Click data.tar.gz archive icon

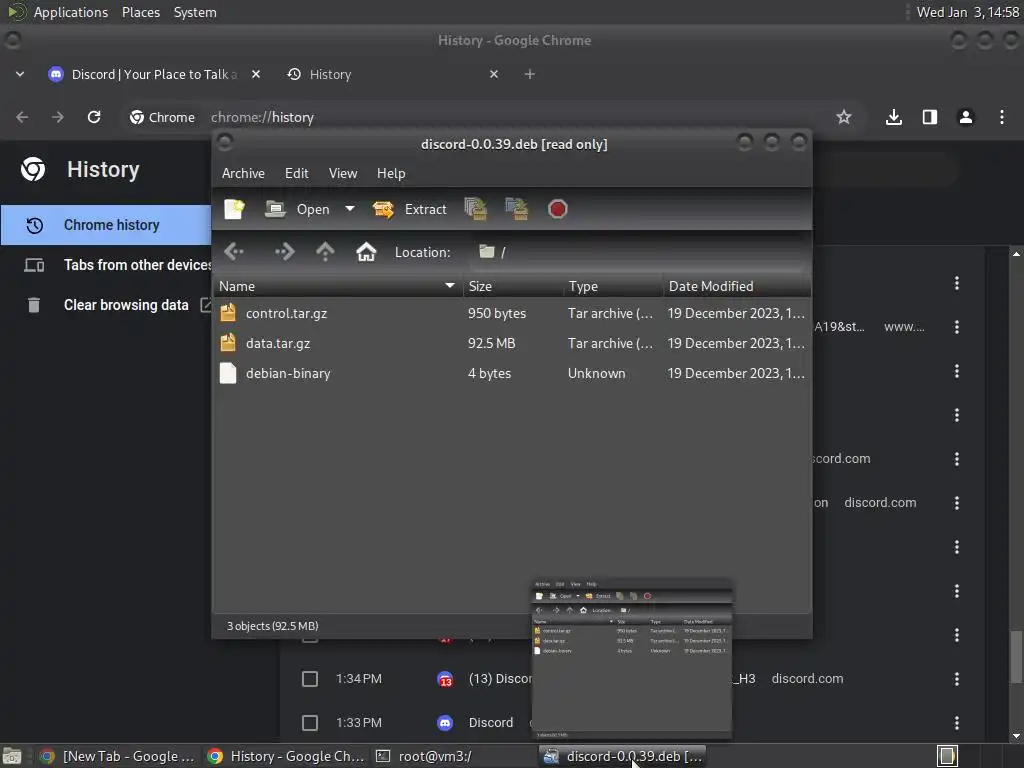point(228,343)
